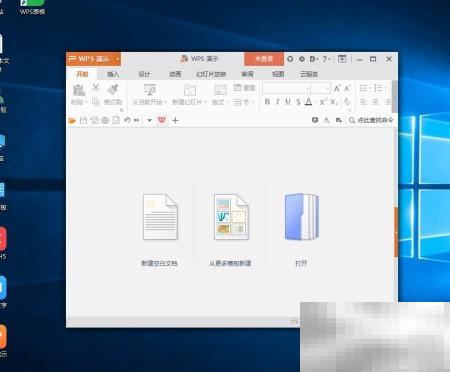Switch to the 开始 (Home) tab
This screenshot has width=450, height=372.
coord(82,74)
